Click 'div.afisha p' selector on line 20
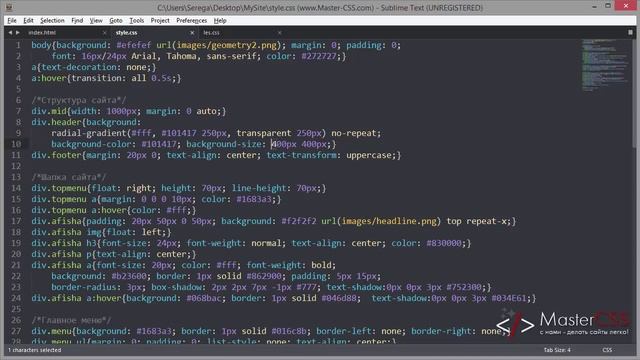 click(61, 254)
